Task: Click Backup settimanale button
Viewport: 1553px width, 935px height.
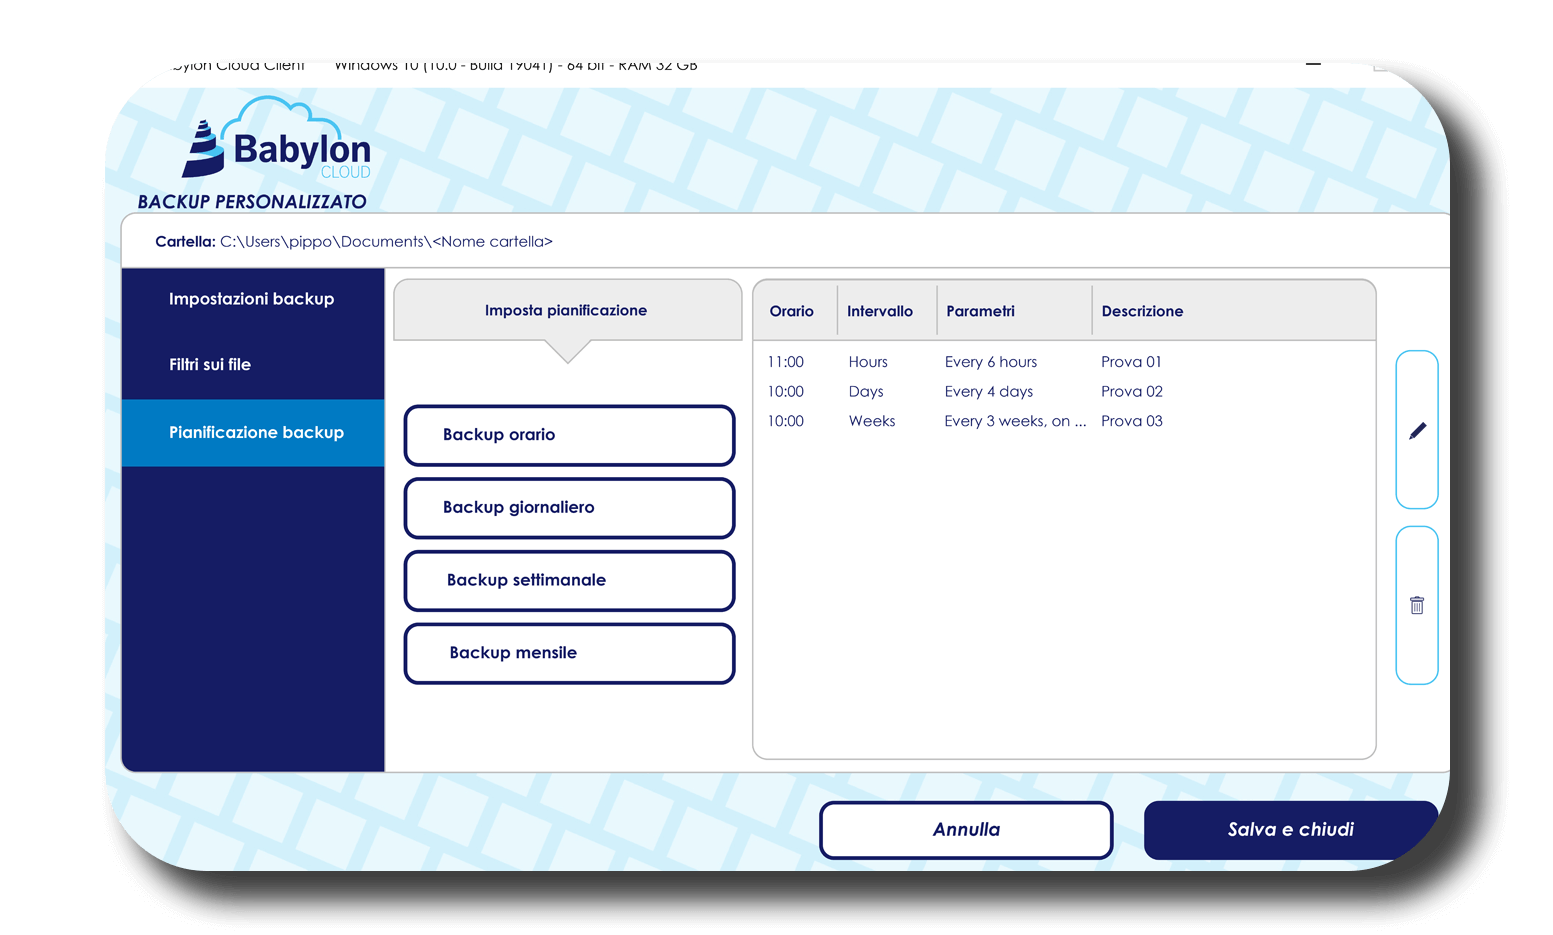Action: [x=569, y=581]
